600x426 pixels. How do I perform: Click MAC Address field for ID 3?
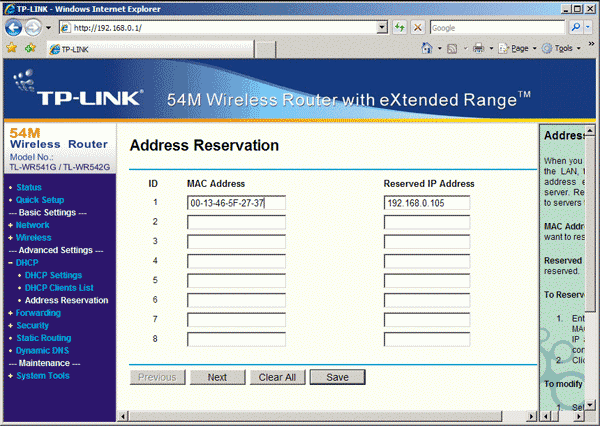[236, 242]
